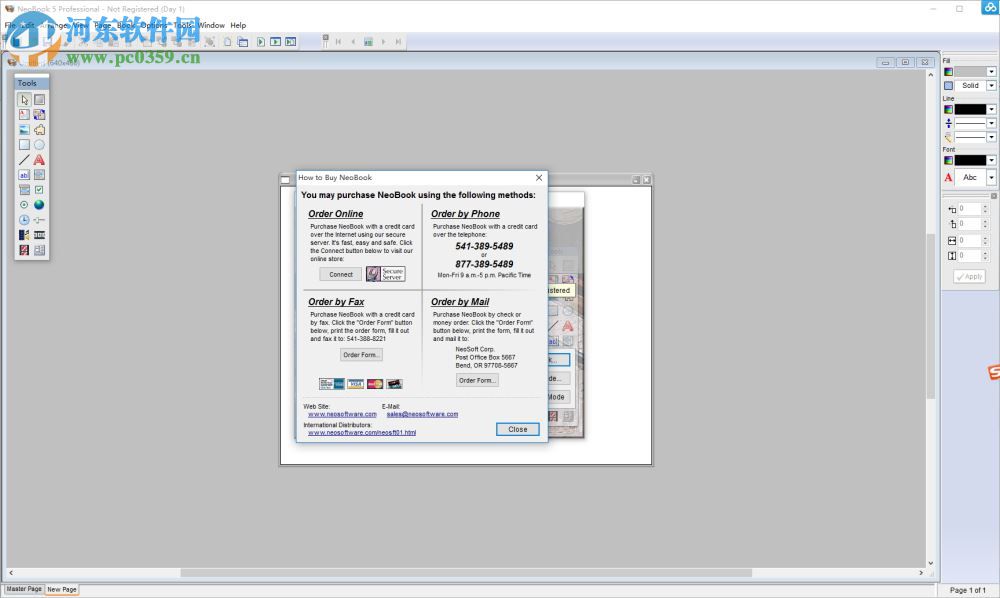Click the left position input field
Image resolution: width=1000 pixels, height=598 pixels.
[x=969, y=208]
